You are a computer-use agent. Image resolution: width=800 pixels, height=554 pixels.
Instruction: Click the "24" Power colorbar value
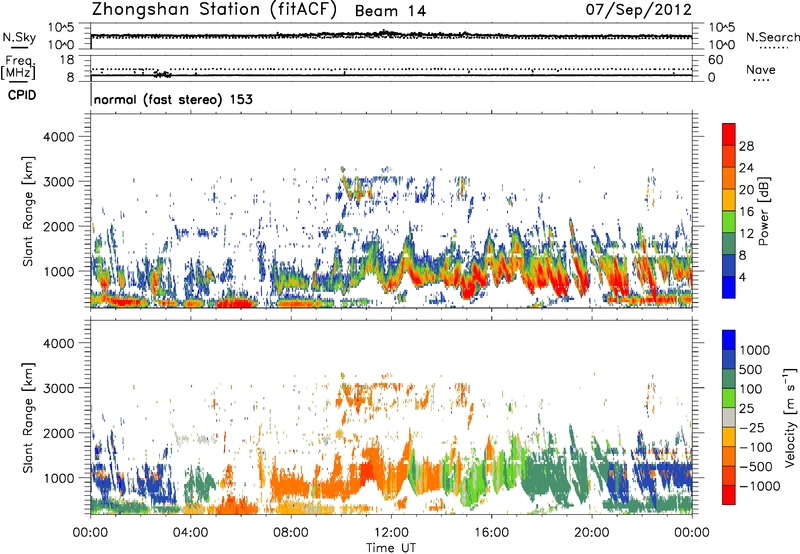click(x=746, y=168)
